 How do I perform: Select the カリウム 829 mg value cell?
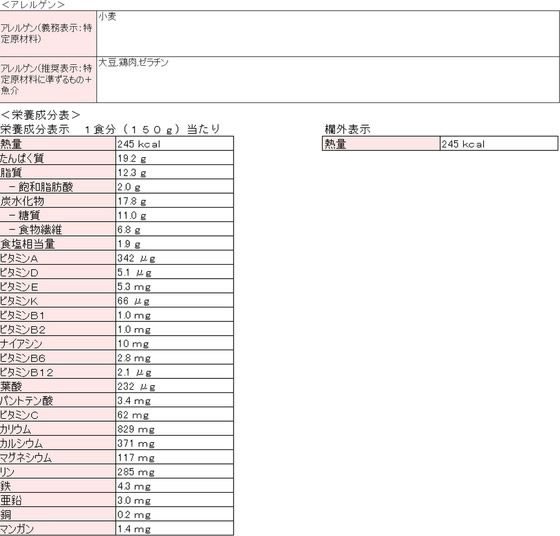pos(175,429)
